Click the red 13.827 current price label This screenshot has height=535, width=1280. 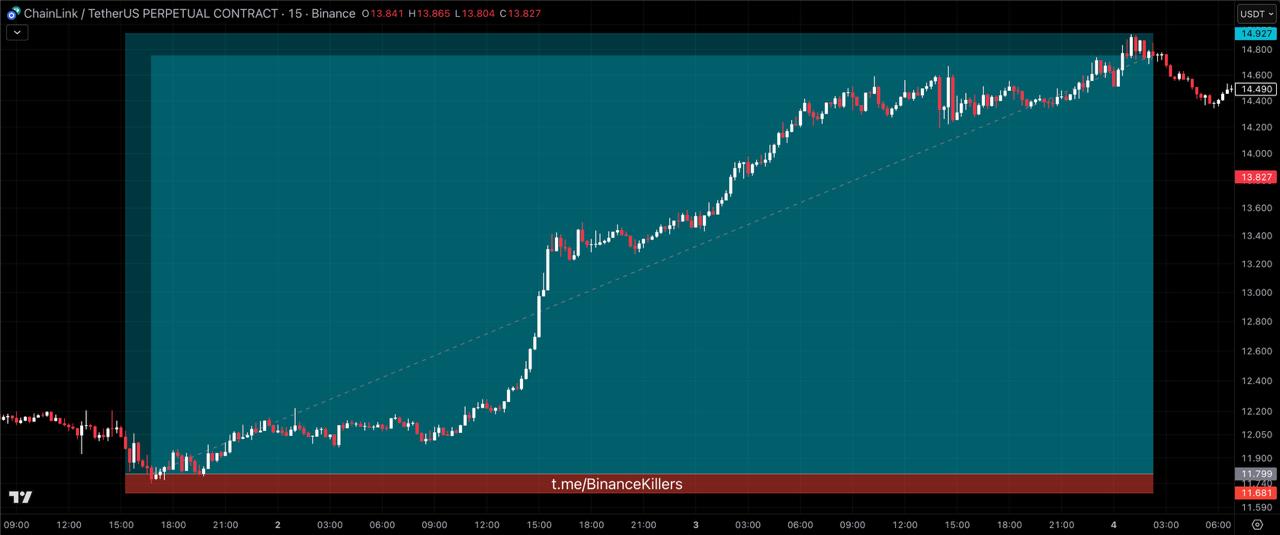click(x=1256, y=177)
